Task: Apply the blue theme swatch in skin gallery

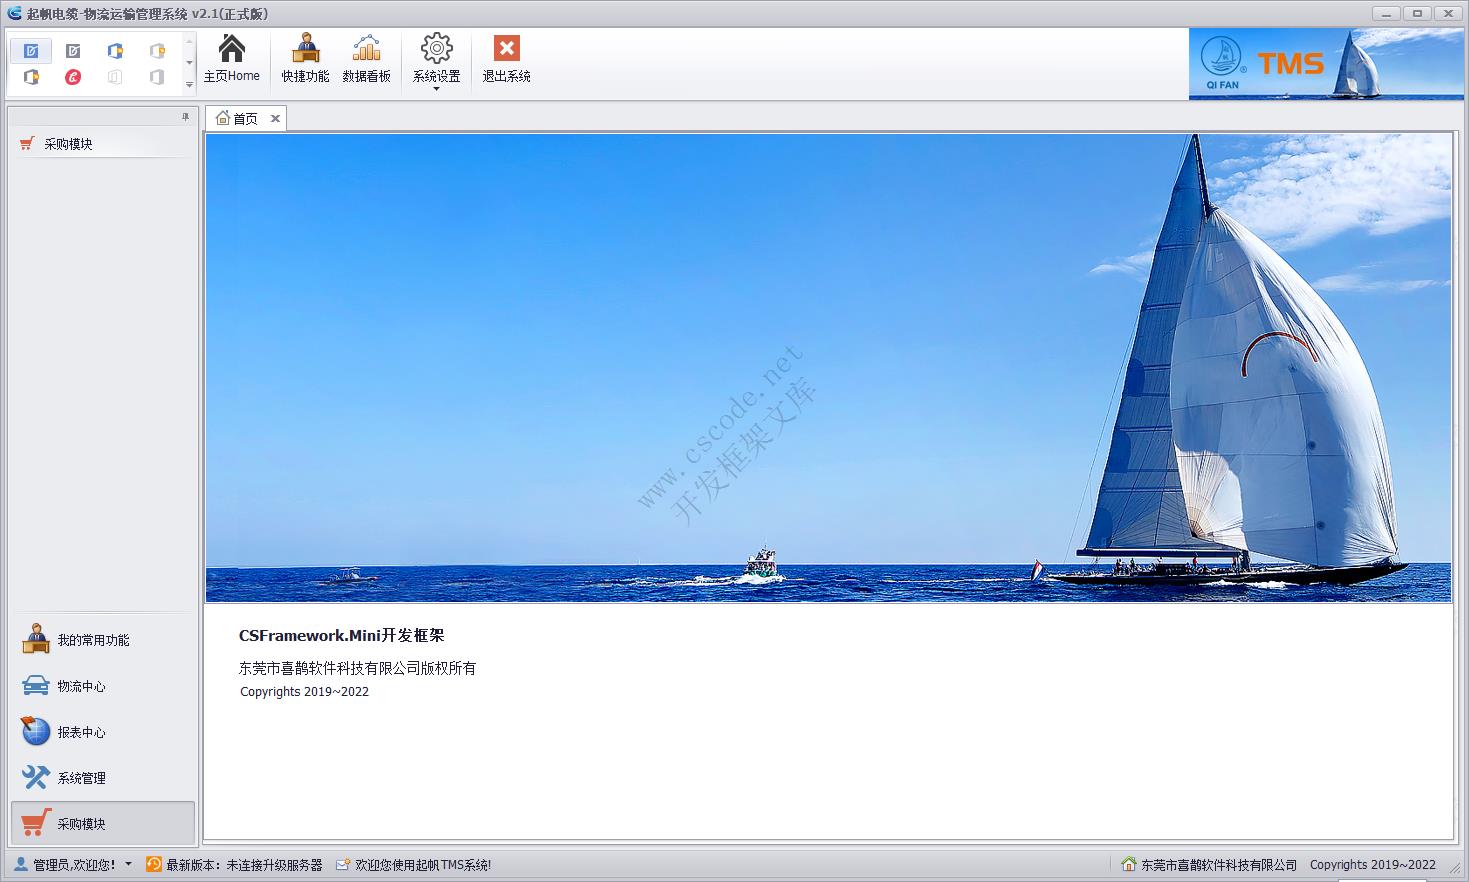Action: click(31, 50)
